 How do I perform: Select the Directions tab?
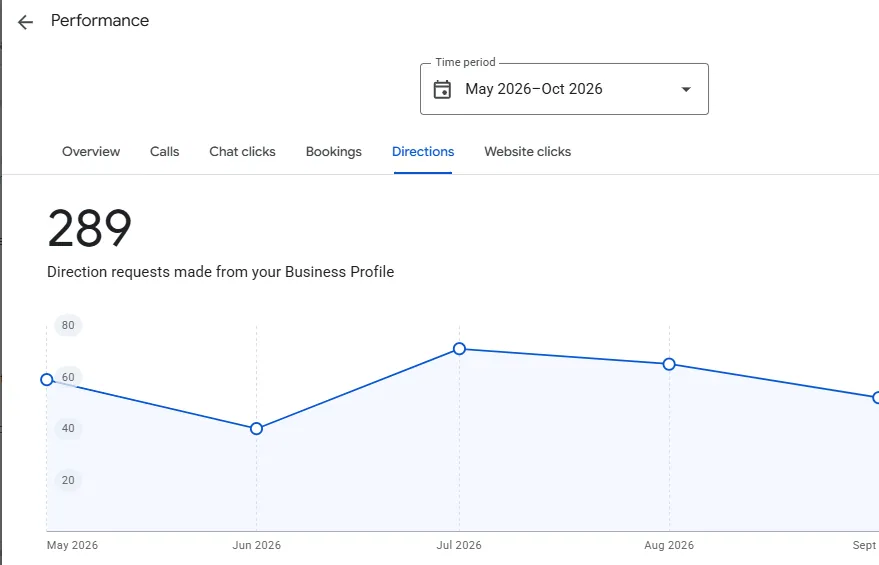(x=423, y=152)
